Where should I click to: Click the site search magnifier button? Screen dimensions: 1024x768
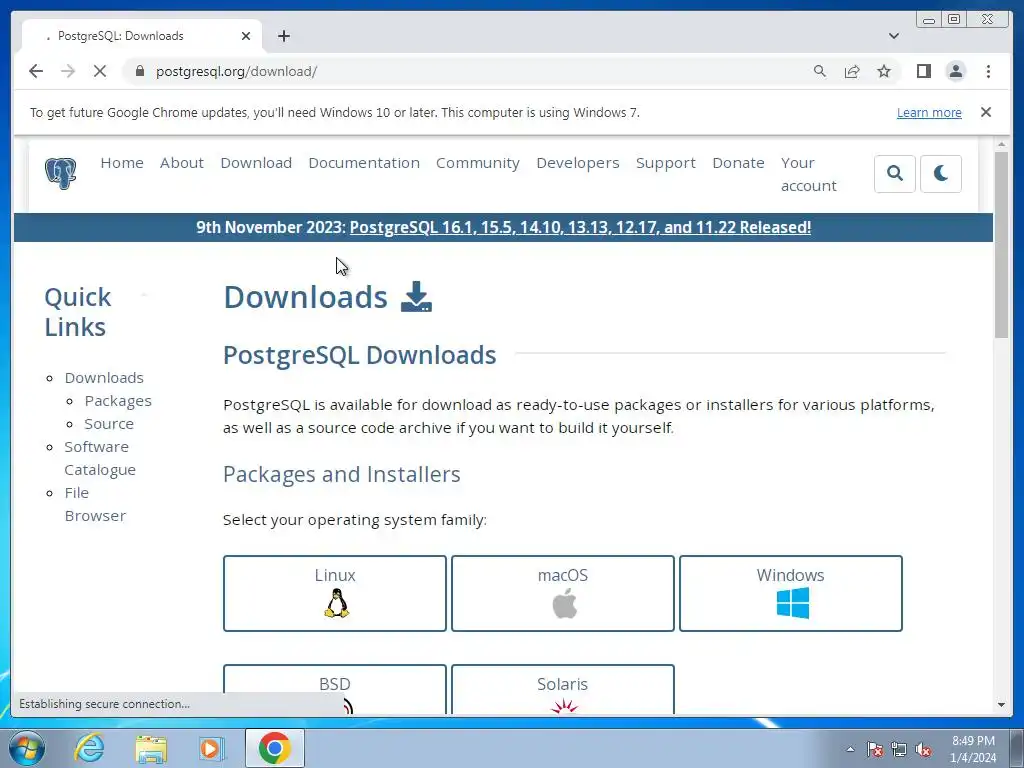coord(895,174)
